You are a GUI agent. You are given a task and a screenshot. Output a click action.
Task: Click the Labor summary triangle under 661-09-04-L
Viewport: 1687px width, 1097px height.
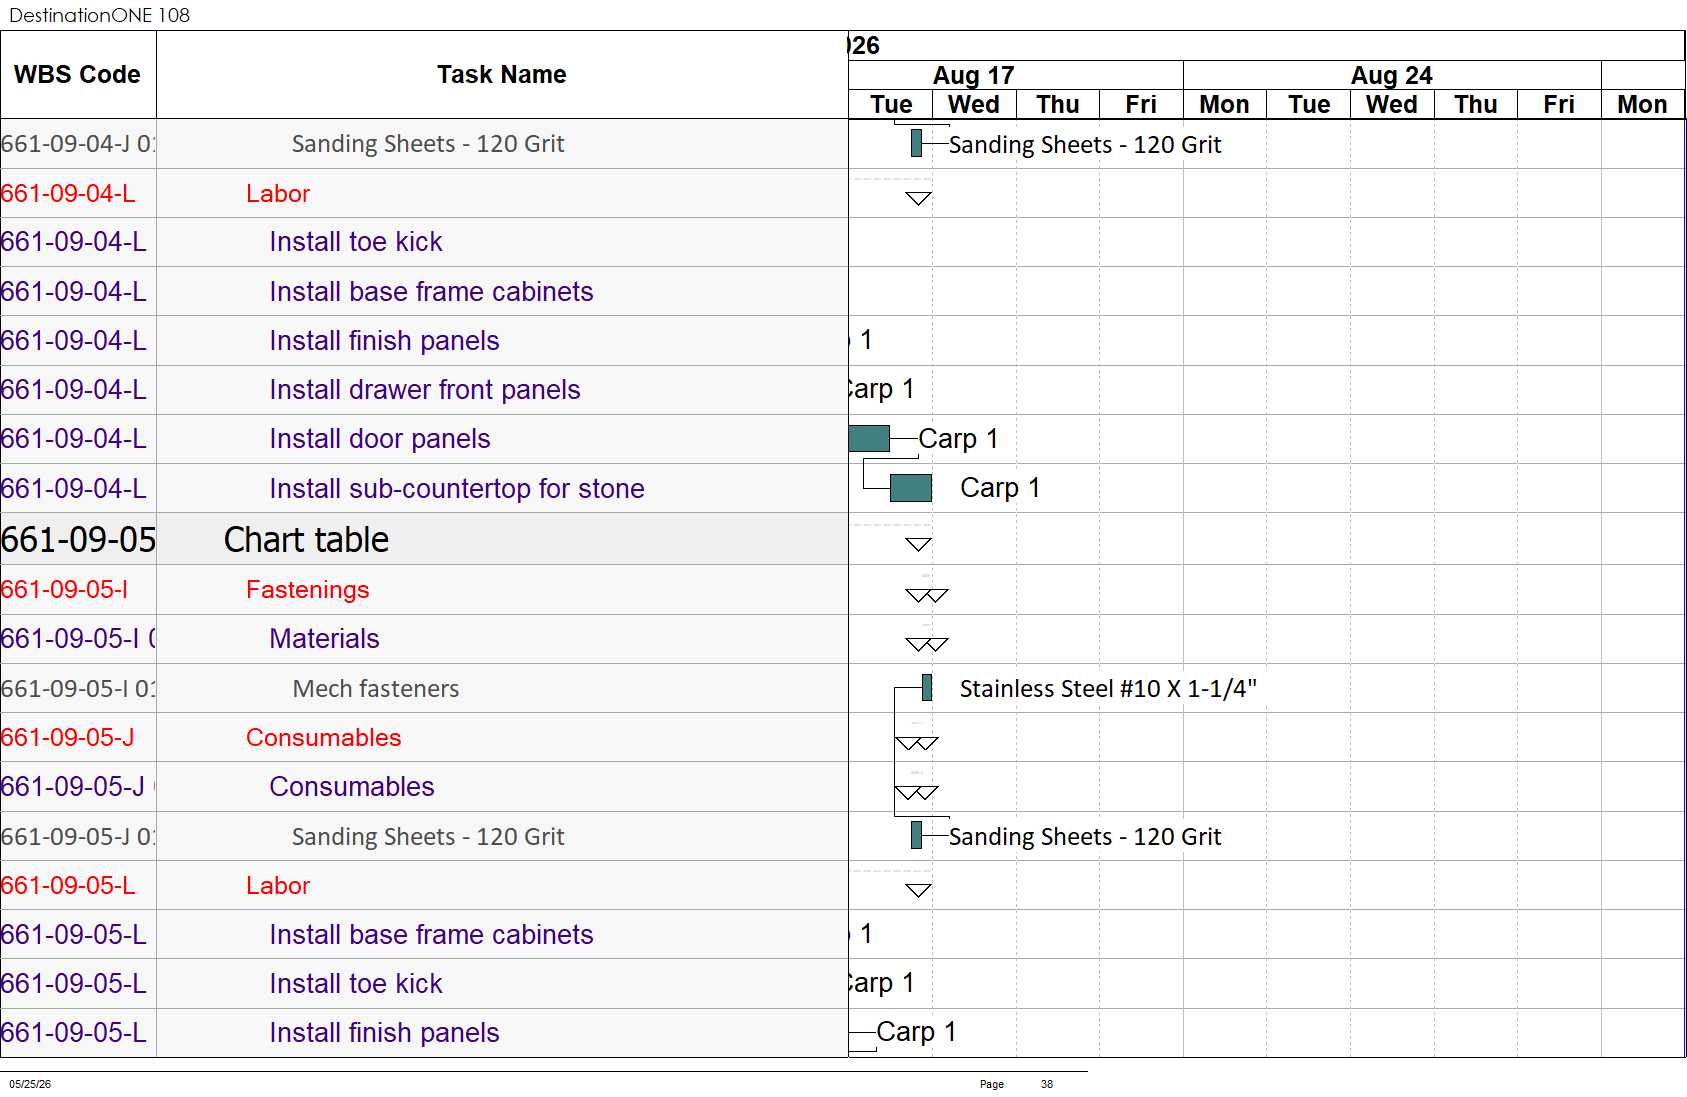918,198
